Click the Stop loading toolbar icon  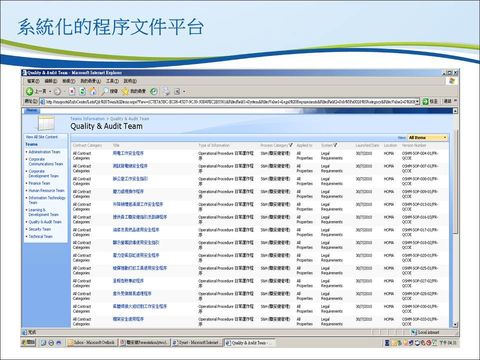(x=72, y=91)
